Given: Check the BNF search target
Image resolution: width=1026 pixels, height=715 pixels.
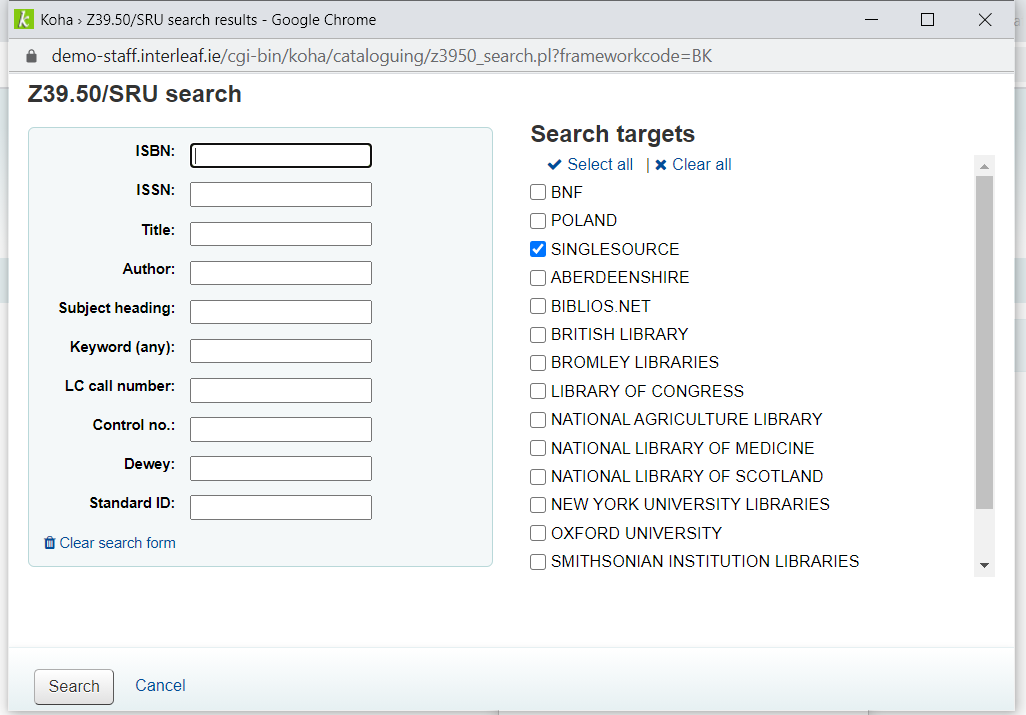Looking at the screenshot, I should point(538,192).
